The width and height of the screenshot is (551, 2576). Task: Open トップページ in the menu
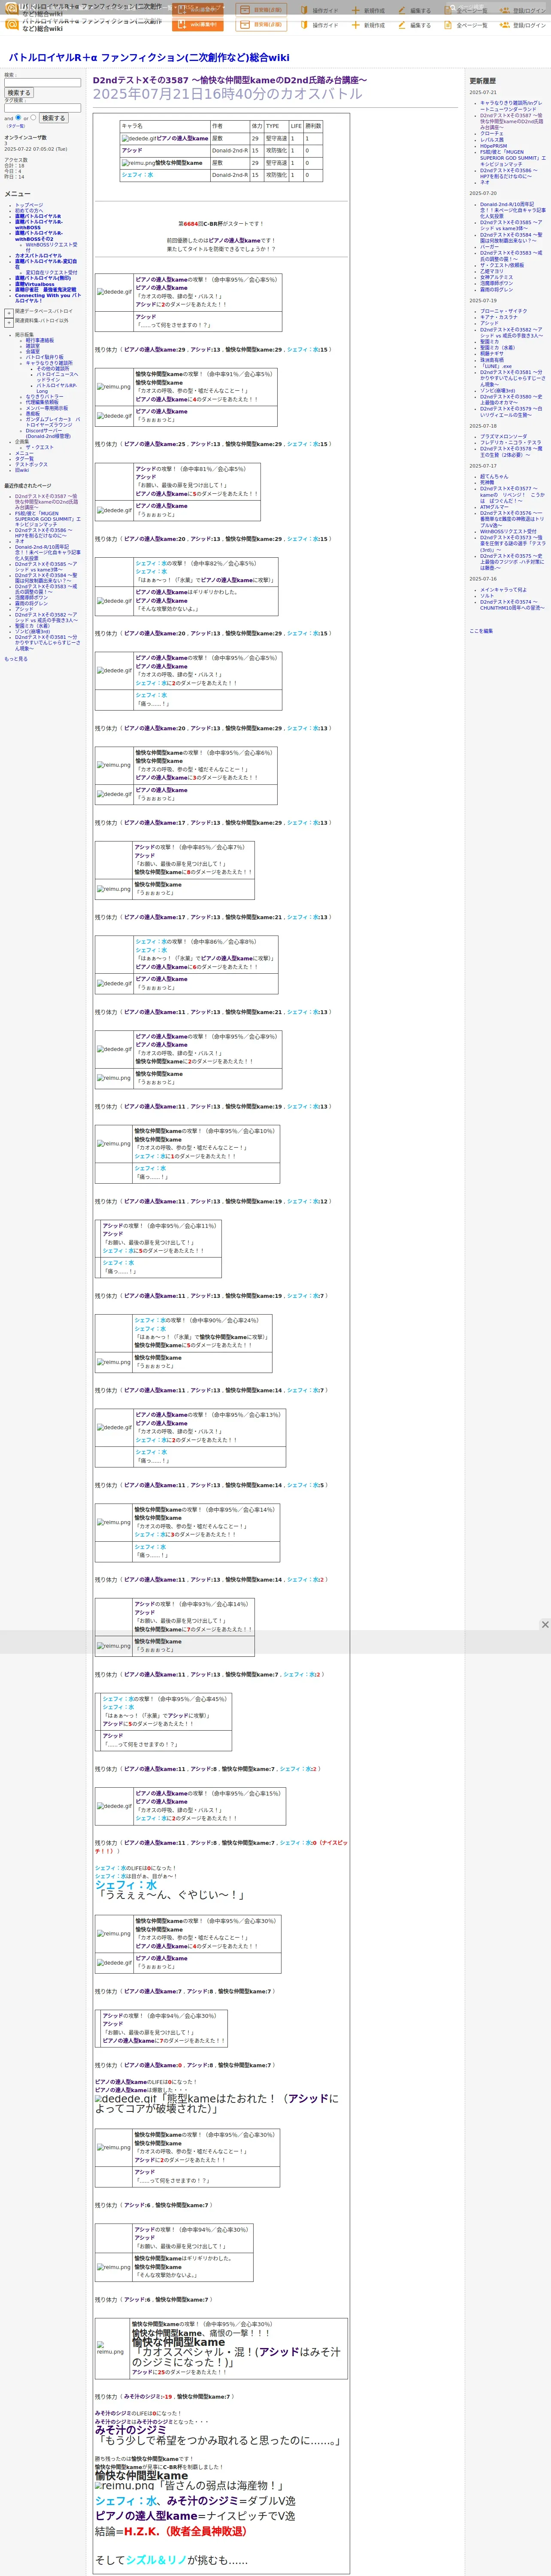coord(29,205)
